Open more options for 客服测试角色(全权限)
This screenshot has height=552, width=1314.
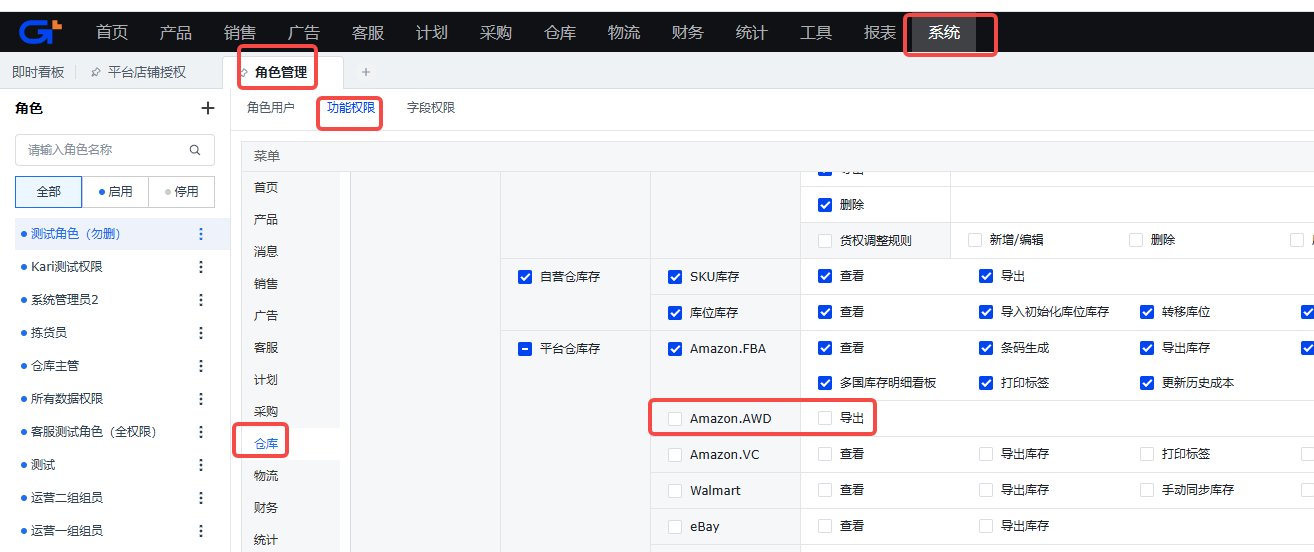pyautogui.click(x=200, y=432)
